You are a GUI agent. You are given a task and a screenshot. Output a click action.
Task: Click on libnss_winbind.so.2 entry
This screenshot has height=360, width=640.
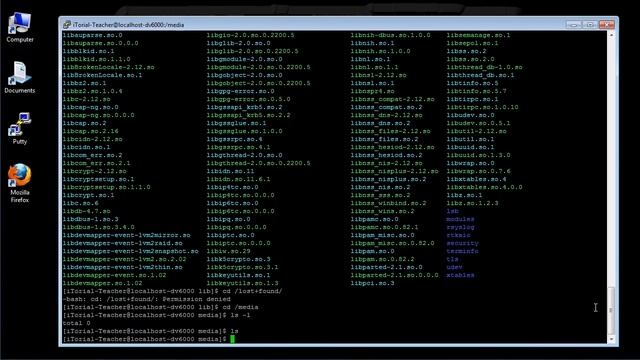pos(388,203)
